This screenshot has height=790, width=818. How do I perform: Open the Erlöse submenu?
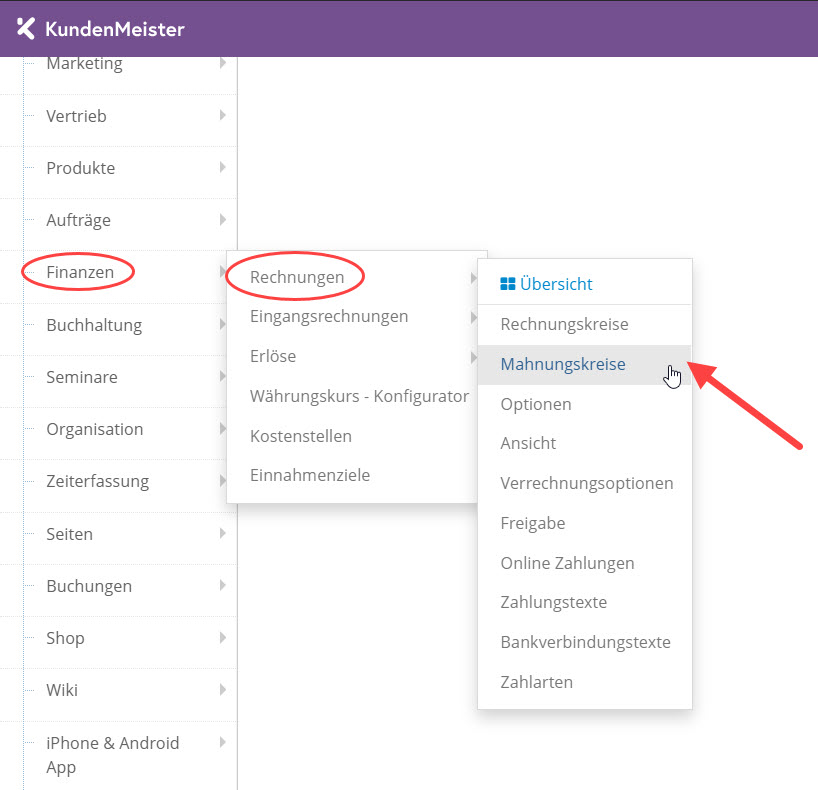tap(273, 356)
